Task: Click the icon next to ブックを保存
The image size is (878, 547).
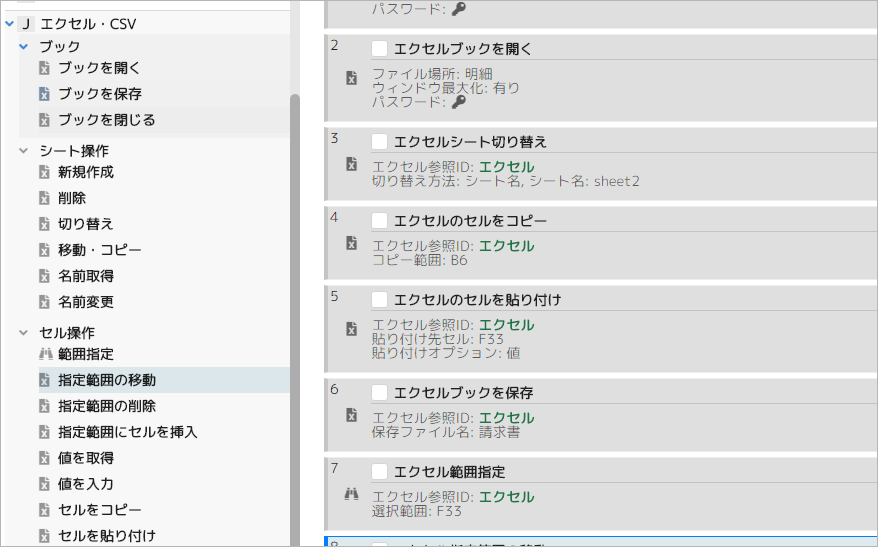Action: pos(44,94)
